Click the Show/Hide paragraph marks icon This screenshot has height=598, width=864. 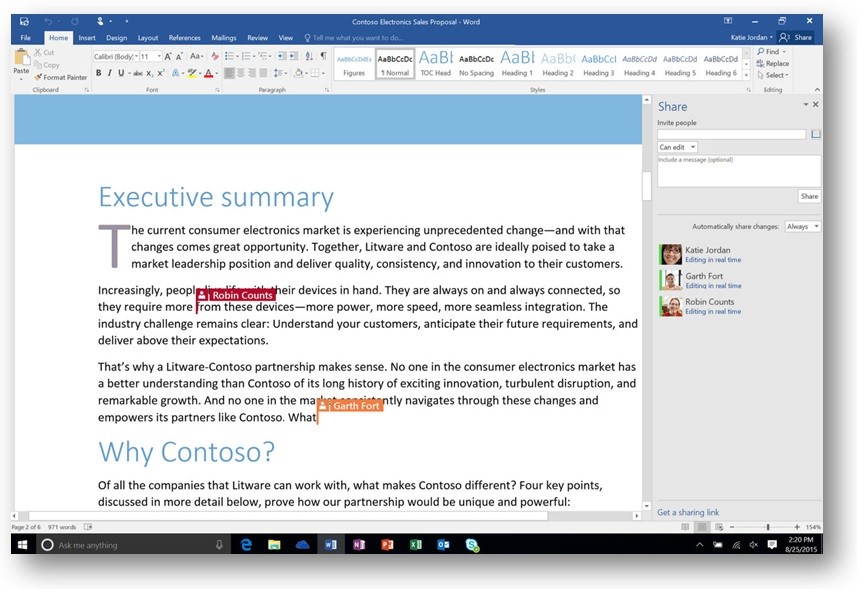(x=323, y=56)
